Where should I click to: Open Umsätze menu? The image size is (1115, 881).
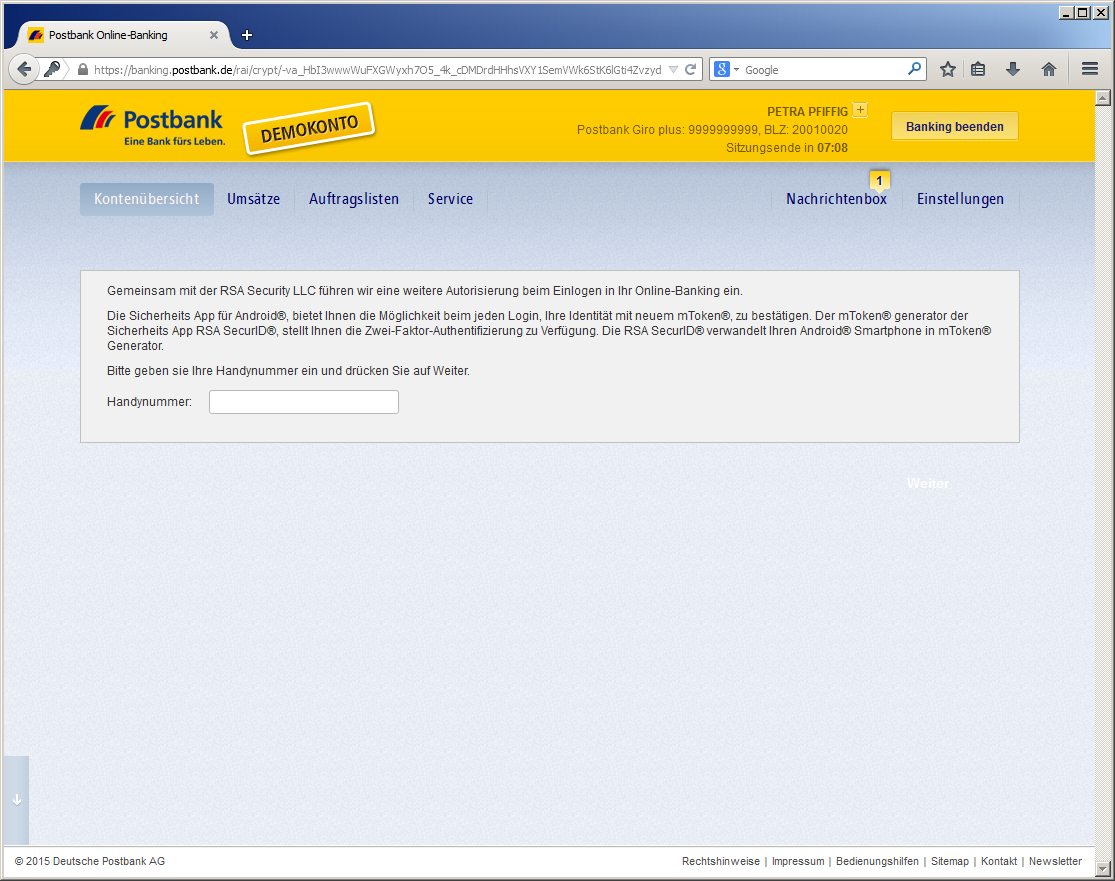tap(253, 199)
